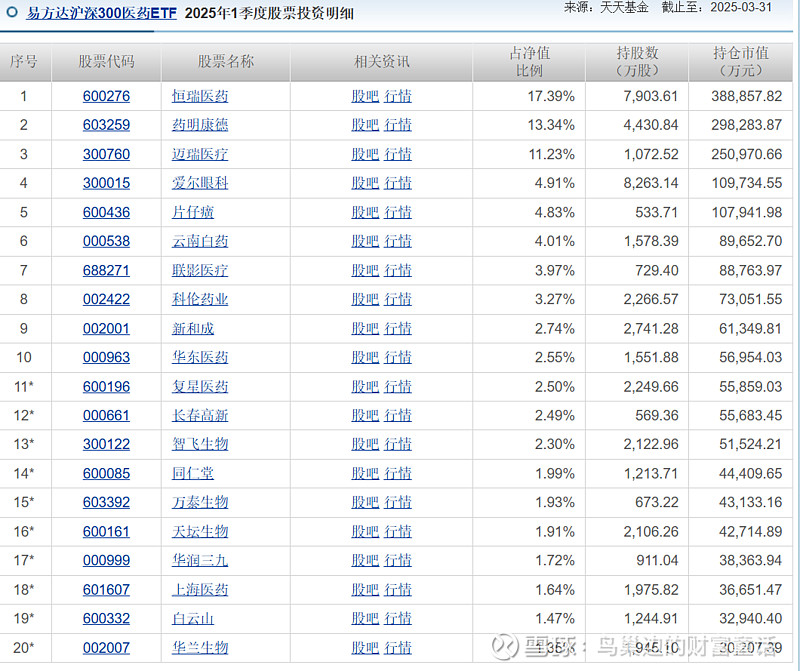Open stock code 000538 link

106,241
